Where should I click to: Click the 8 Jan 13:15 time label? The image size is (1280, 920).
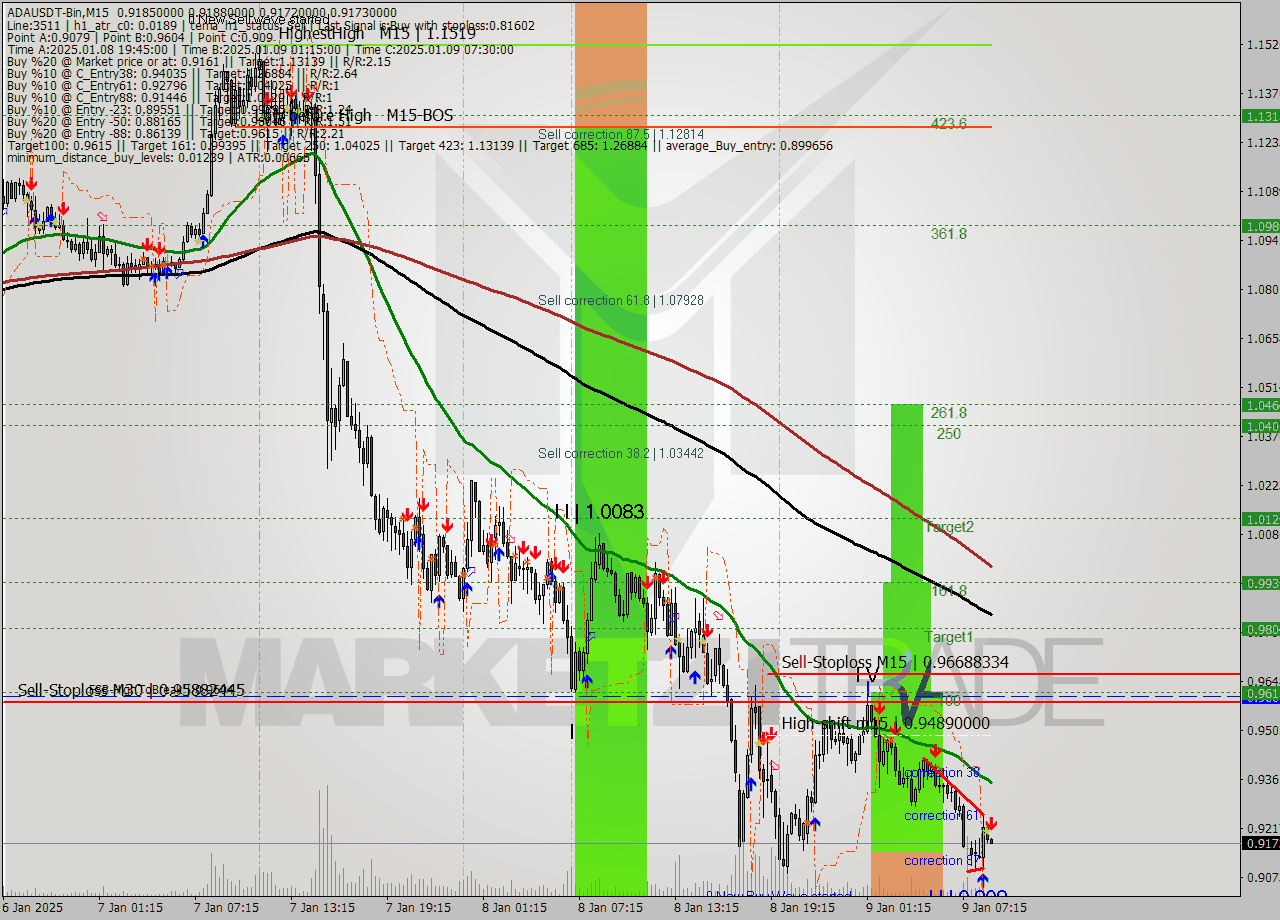point(707,908)
